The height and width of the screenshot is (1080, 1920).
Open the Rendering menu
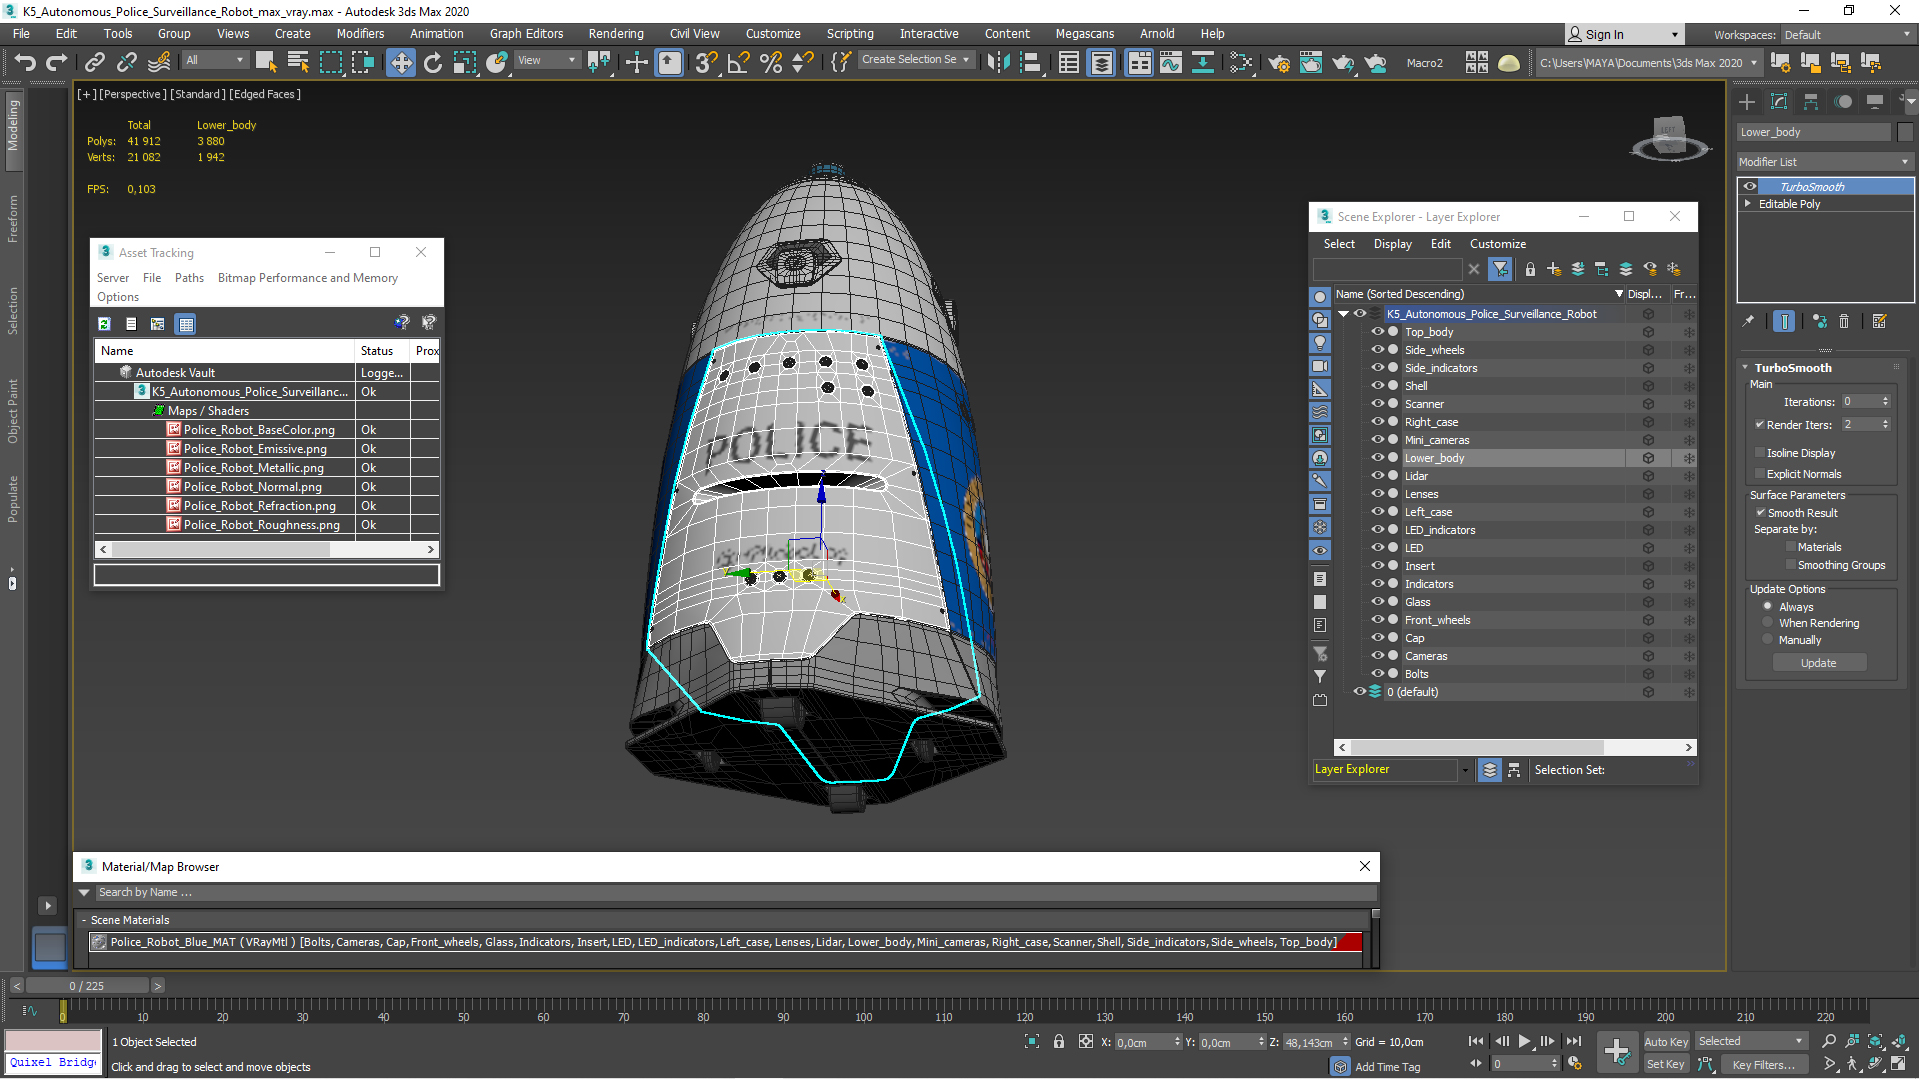click(x=615, y=34)
